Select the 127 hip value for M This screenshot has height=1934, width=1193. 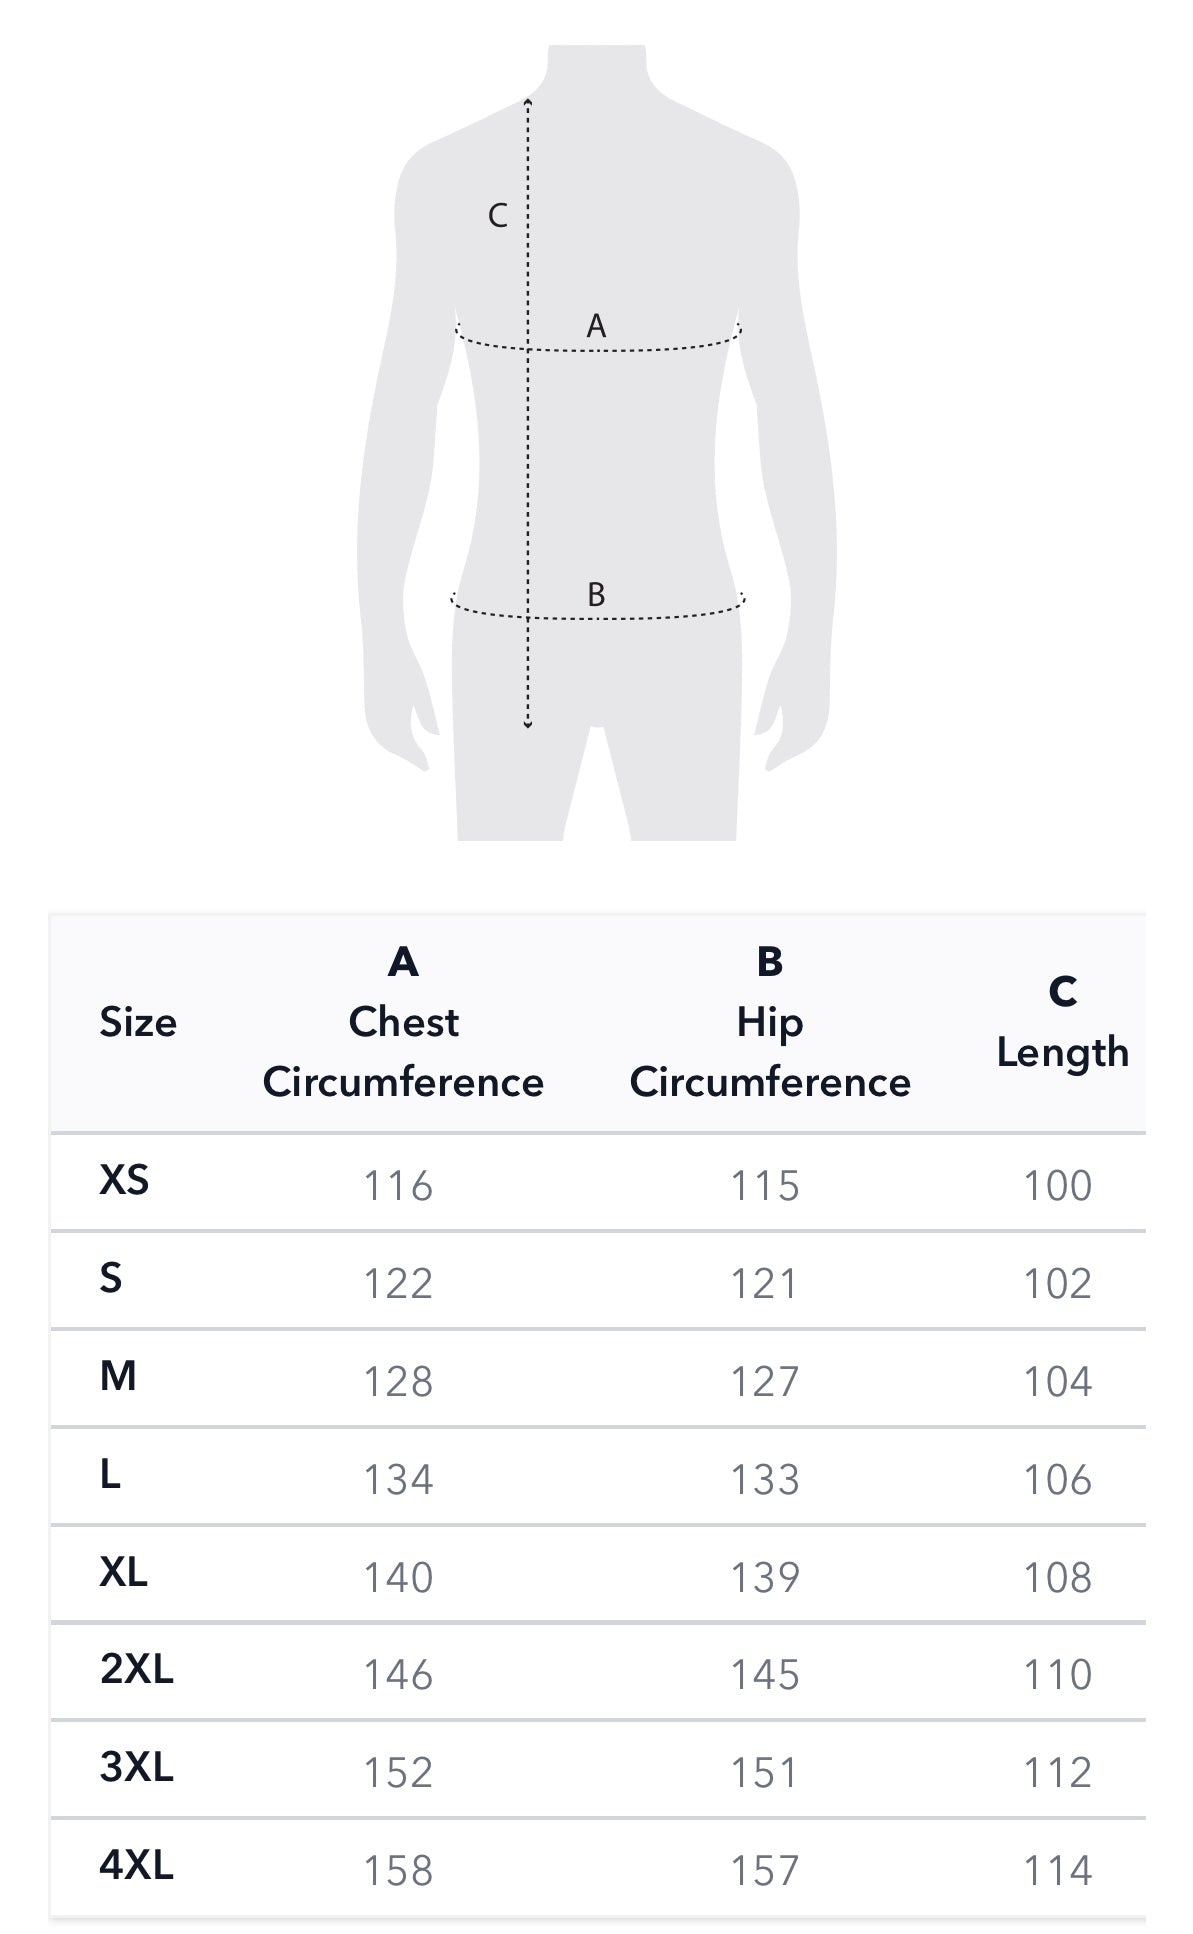click(765, 1382)
